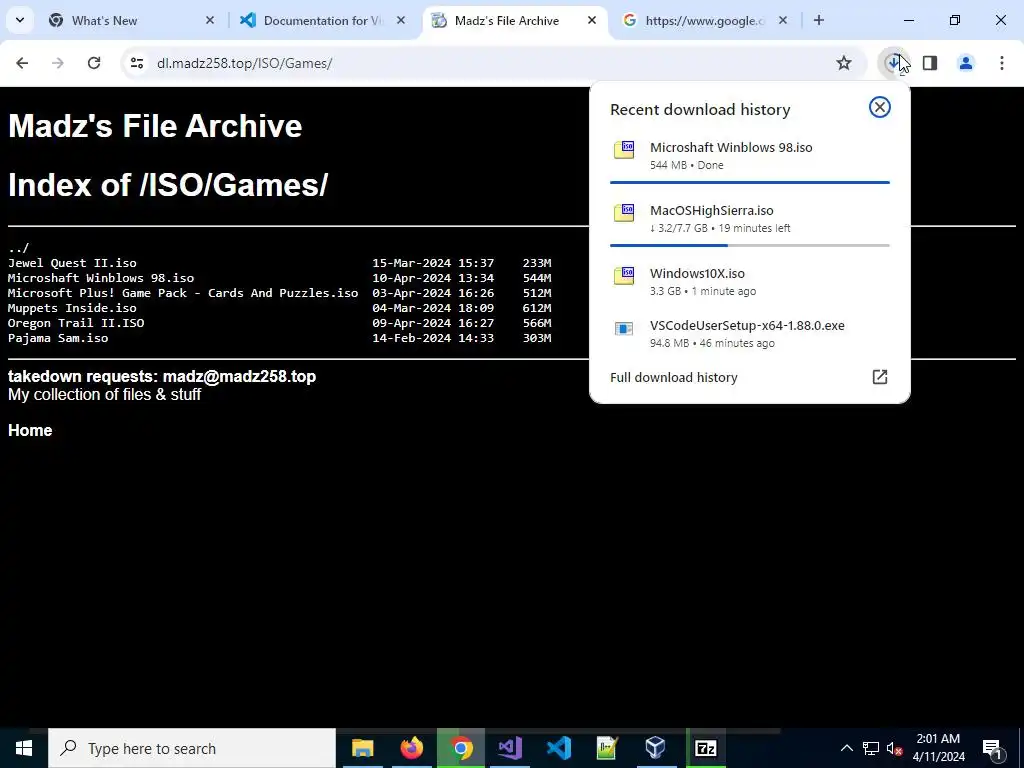Open site information icon in address bar

pyautogui.click(x=136, y=63)
